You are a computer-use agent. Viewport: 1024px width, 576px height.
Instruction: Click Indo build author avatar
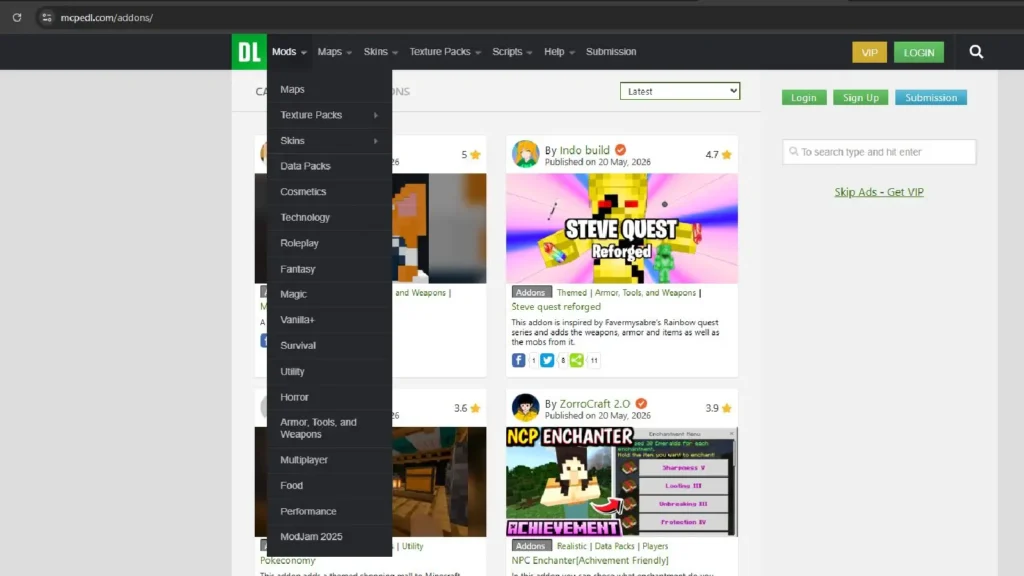525,154
